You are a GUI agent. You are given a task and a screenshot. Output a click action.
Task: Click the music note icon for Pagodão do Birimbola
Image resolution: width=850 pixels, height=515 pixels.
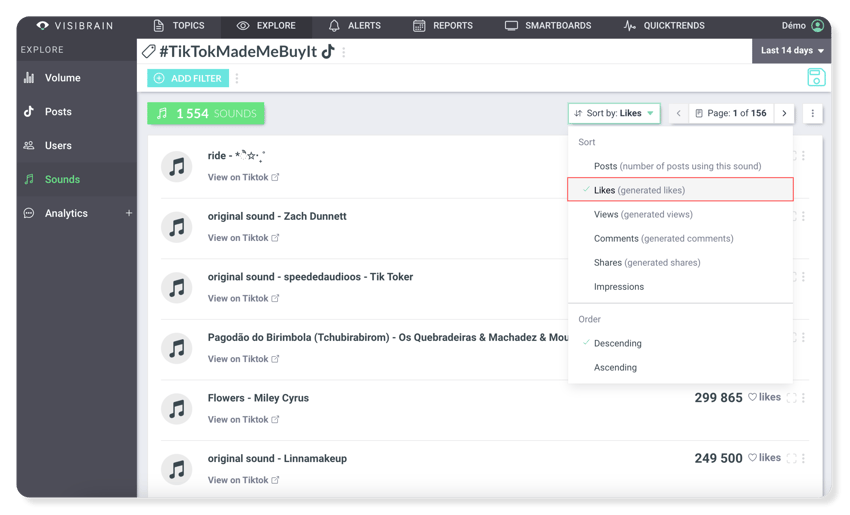pos(177,348)
